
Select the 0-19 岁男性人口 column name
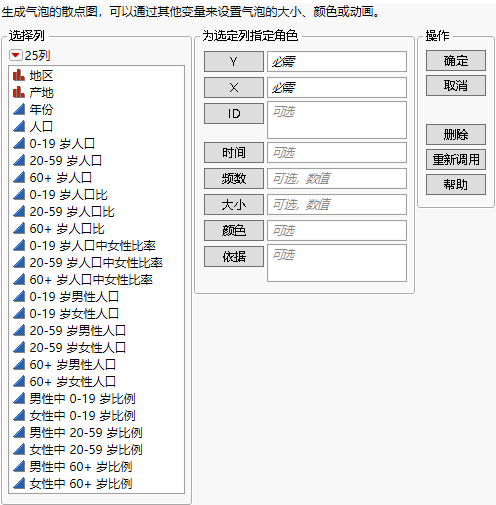74,296
